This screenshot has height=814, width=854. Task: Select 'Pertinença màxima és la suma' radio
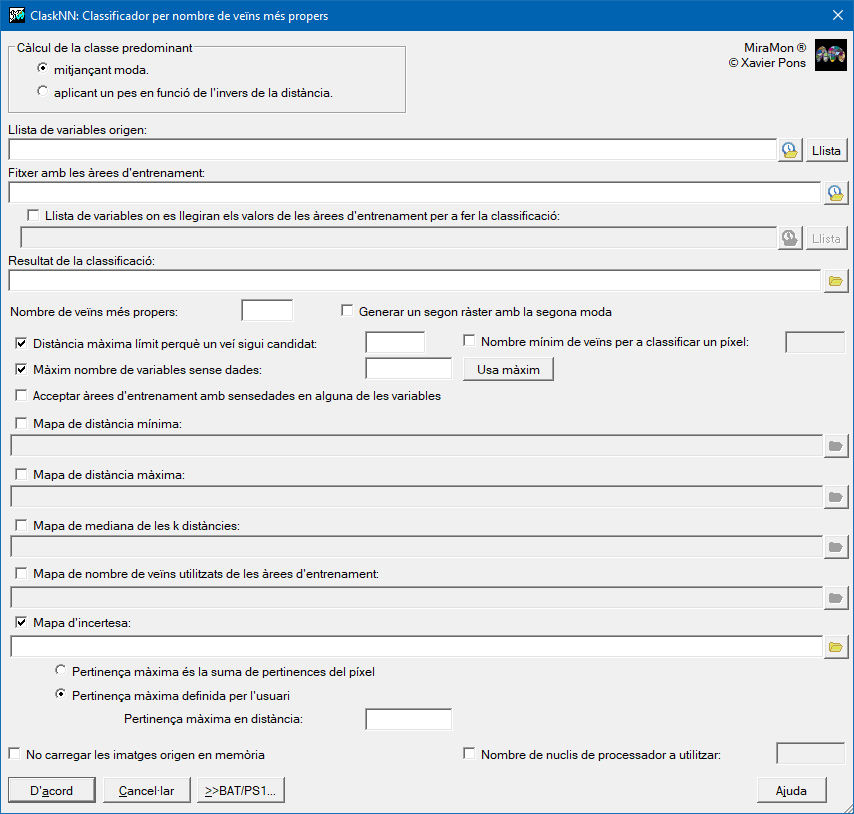(x=62, y=671)
